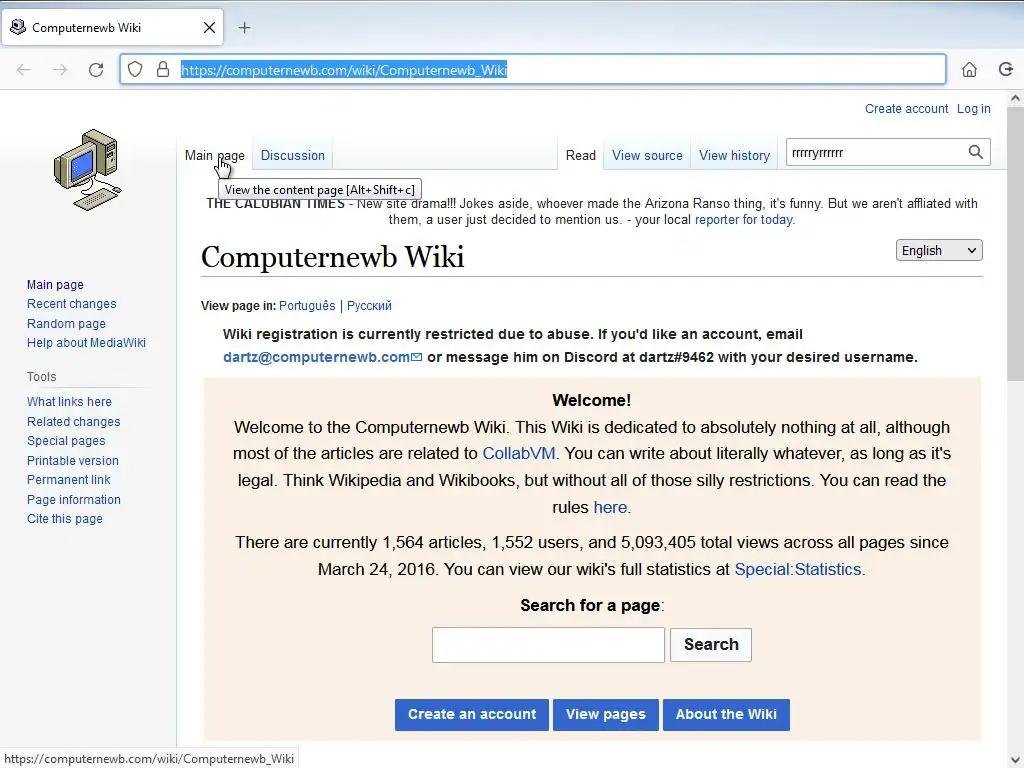Click 'reporter for today' link
The height and width of the screenshot is (768, 1024).
coord(744,219)
